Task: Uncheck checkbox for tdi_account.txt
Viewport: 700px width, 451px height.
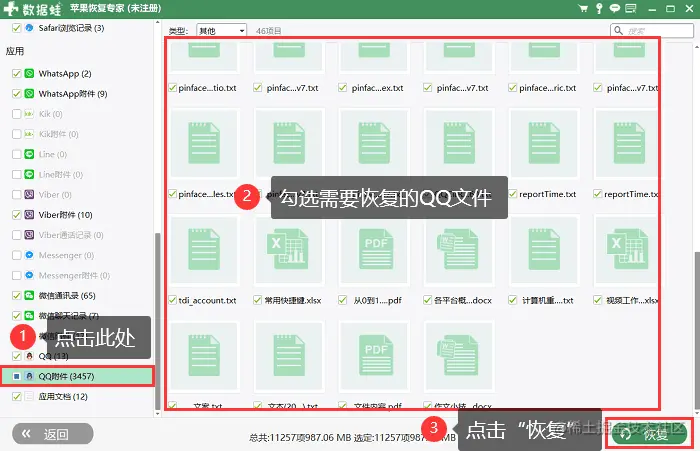Action: pyautogui.click(x=173, y=300)
